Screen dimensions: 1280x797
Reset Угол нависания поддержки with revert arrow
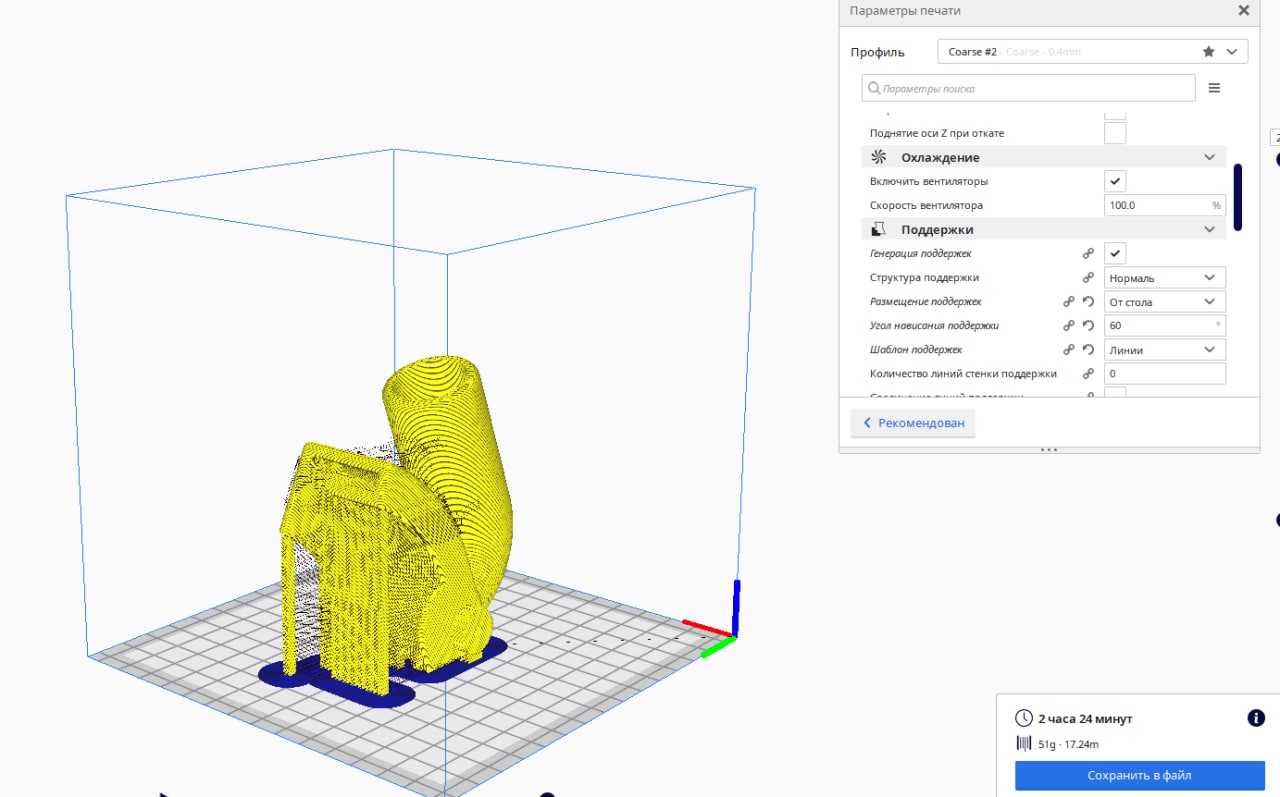pos(1088,325)
